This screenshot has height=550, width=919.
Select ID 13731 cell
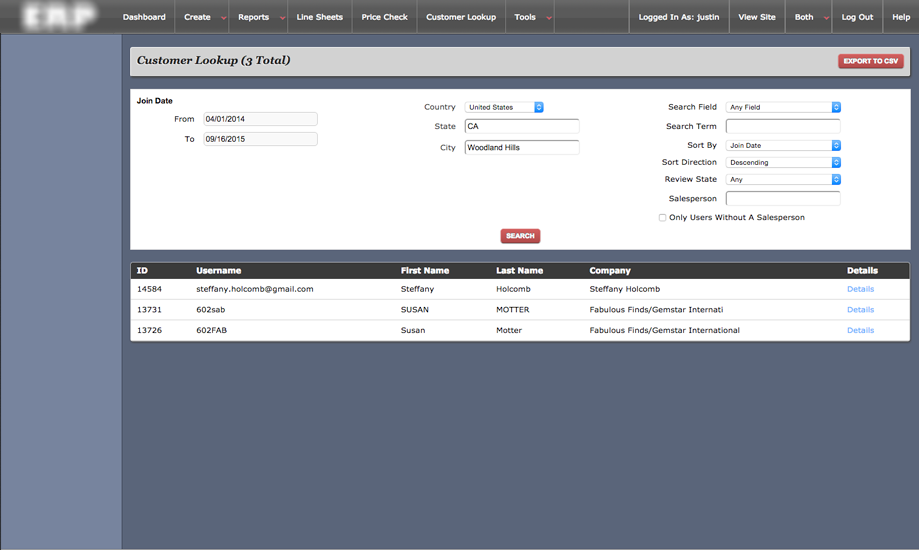pos(149,310)
